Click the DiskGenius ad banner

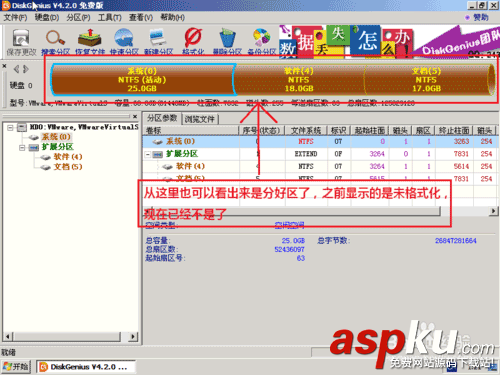[x=388, y=41]
